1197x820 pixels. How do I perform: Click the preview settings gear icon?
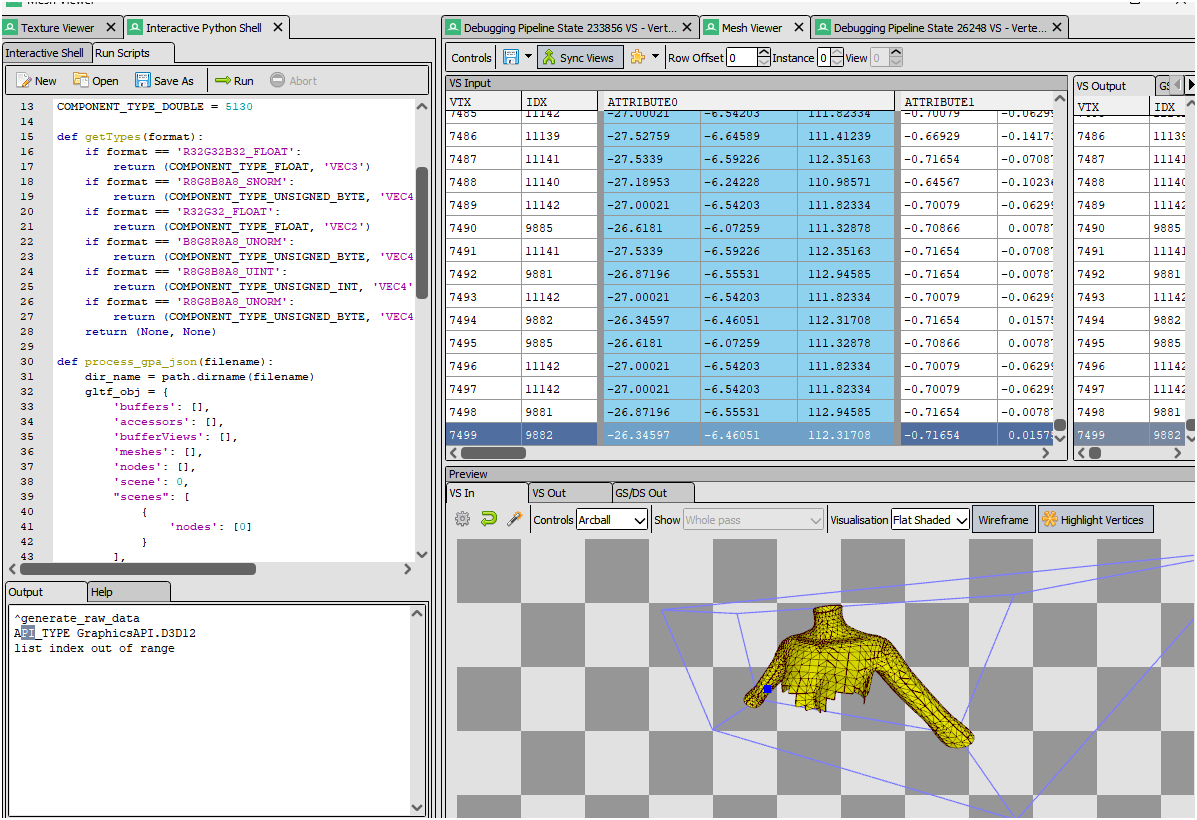pyautogui.click(x=463, y=519)
